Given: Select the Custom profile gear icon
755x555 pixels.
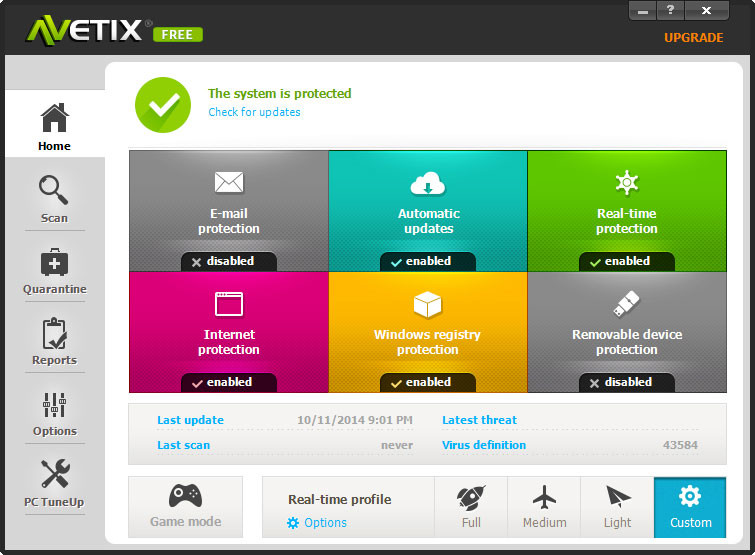Looking at the screenshot, I should pos(690,496).
